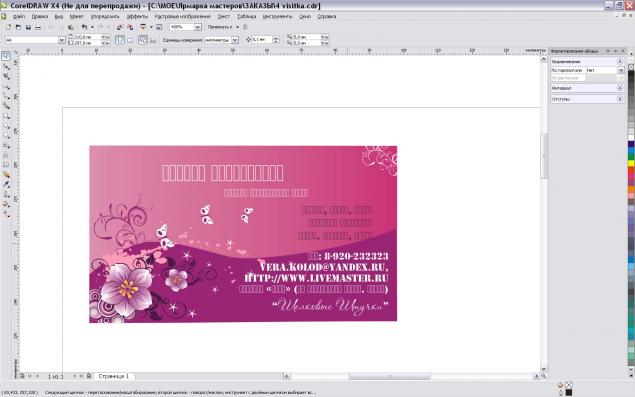Open the Таблица menu

(x=246, y=17)
